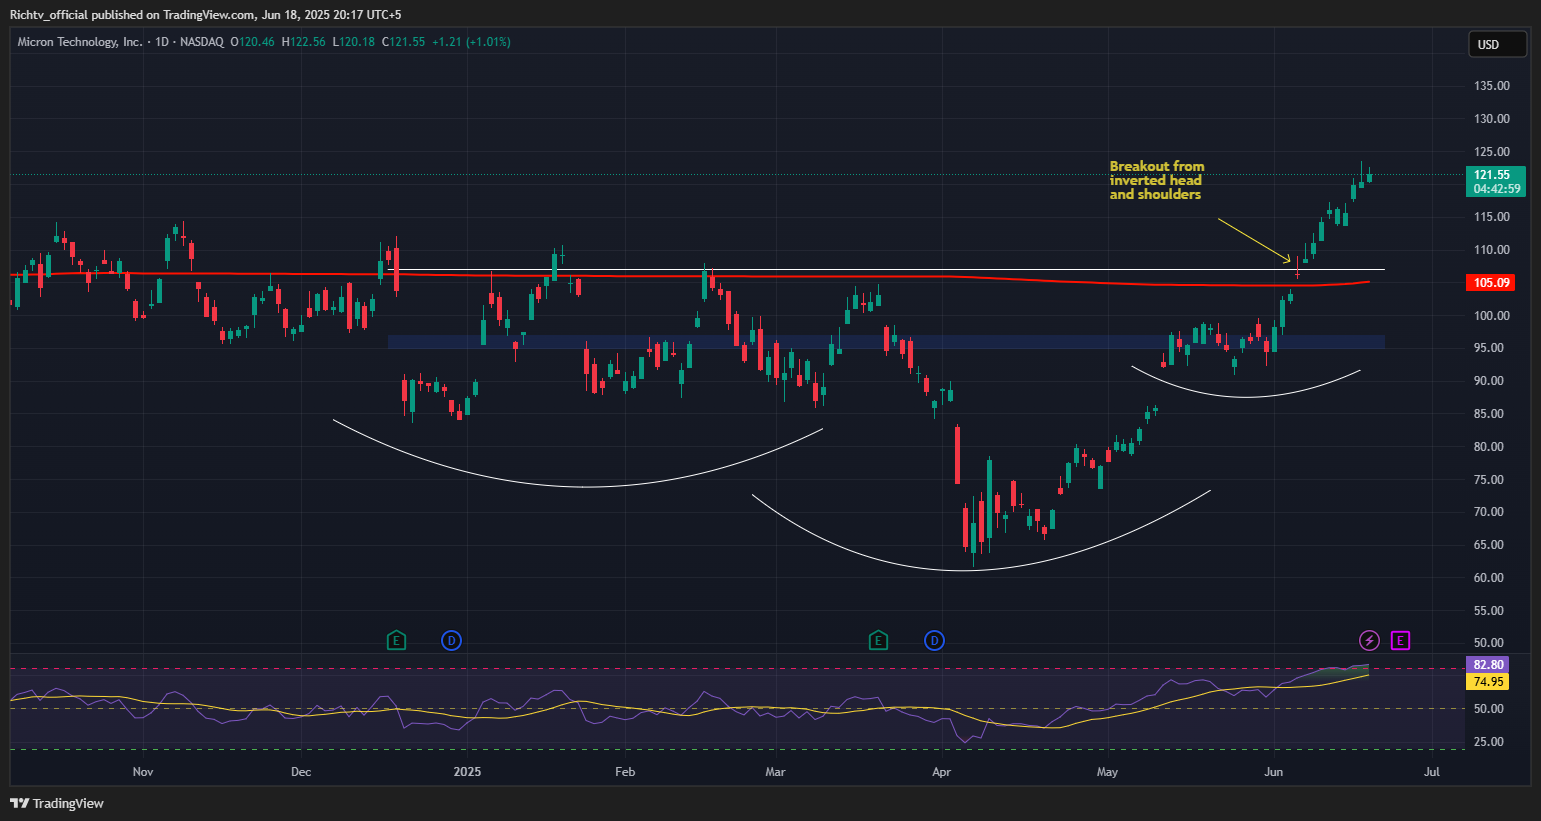Click the 130.00 price axis label
Image resolution: width=1541 pixels, height=821 pixels.
[x=1492, y=119]
